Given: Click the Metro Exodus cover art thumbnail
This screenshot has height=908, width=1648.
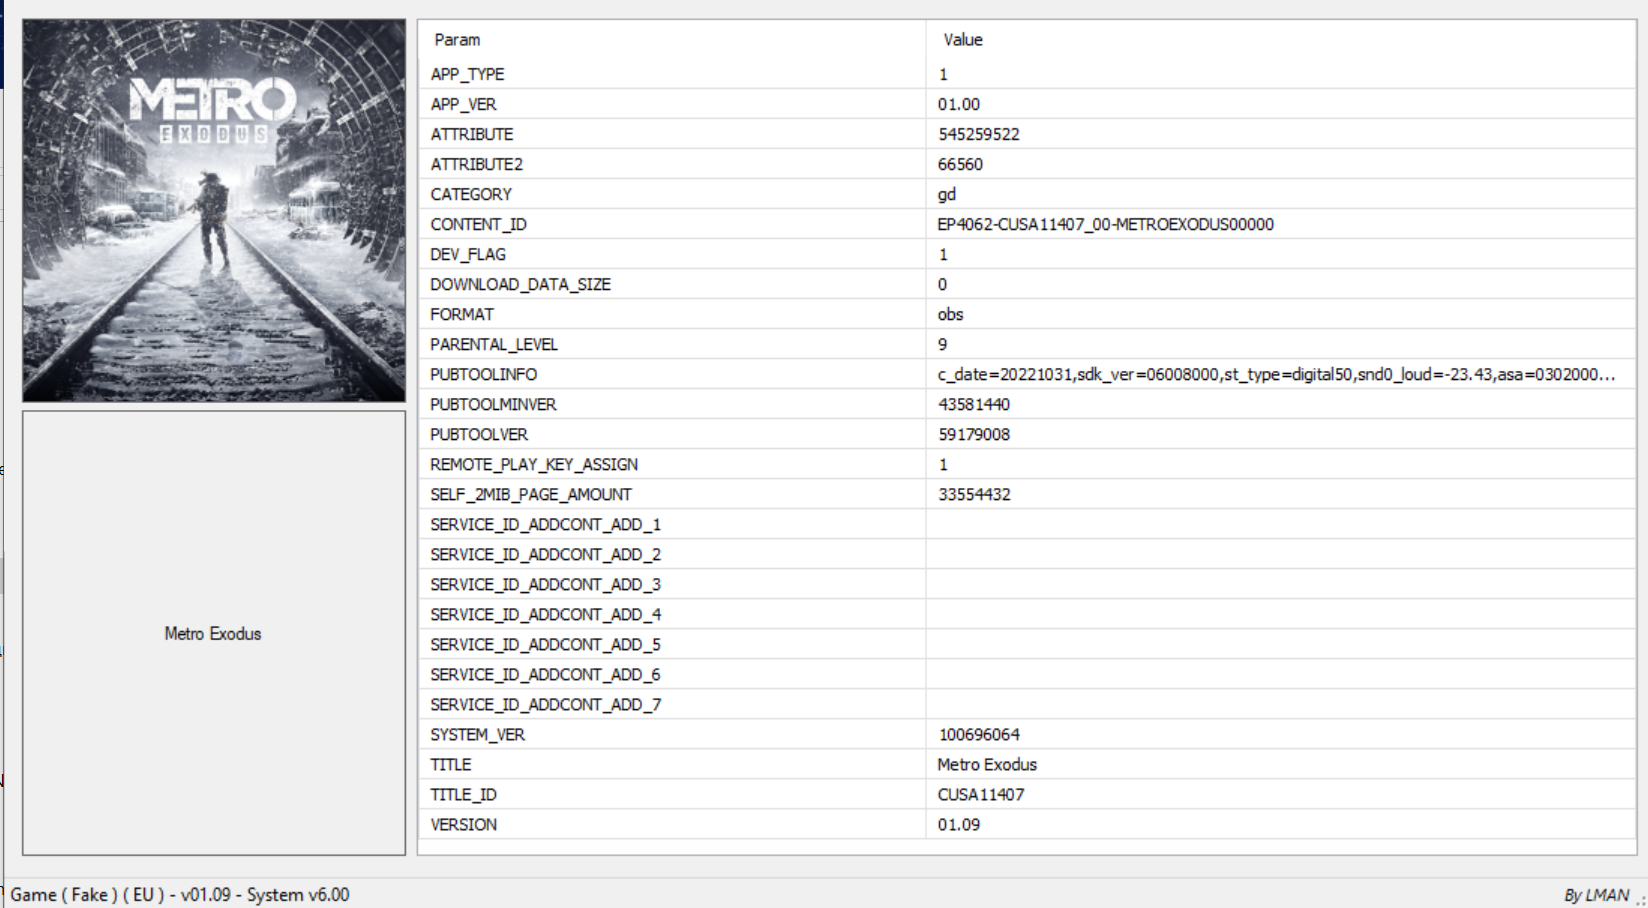Looking at the screenshot, I should [214, 210].
